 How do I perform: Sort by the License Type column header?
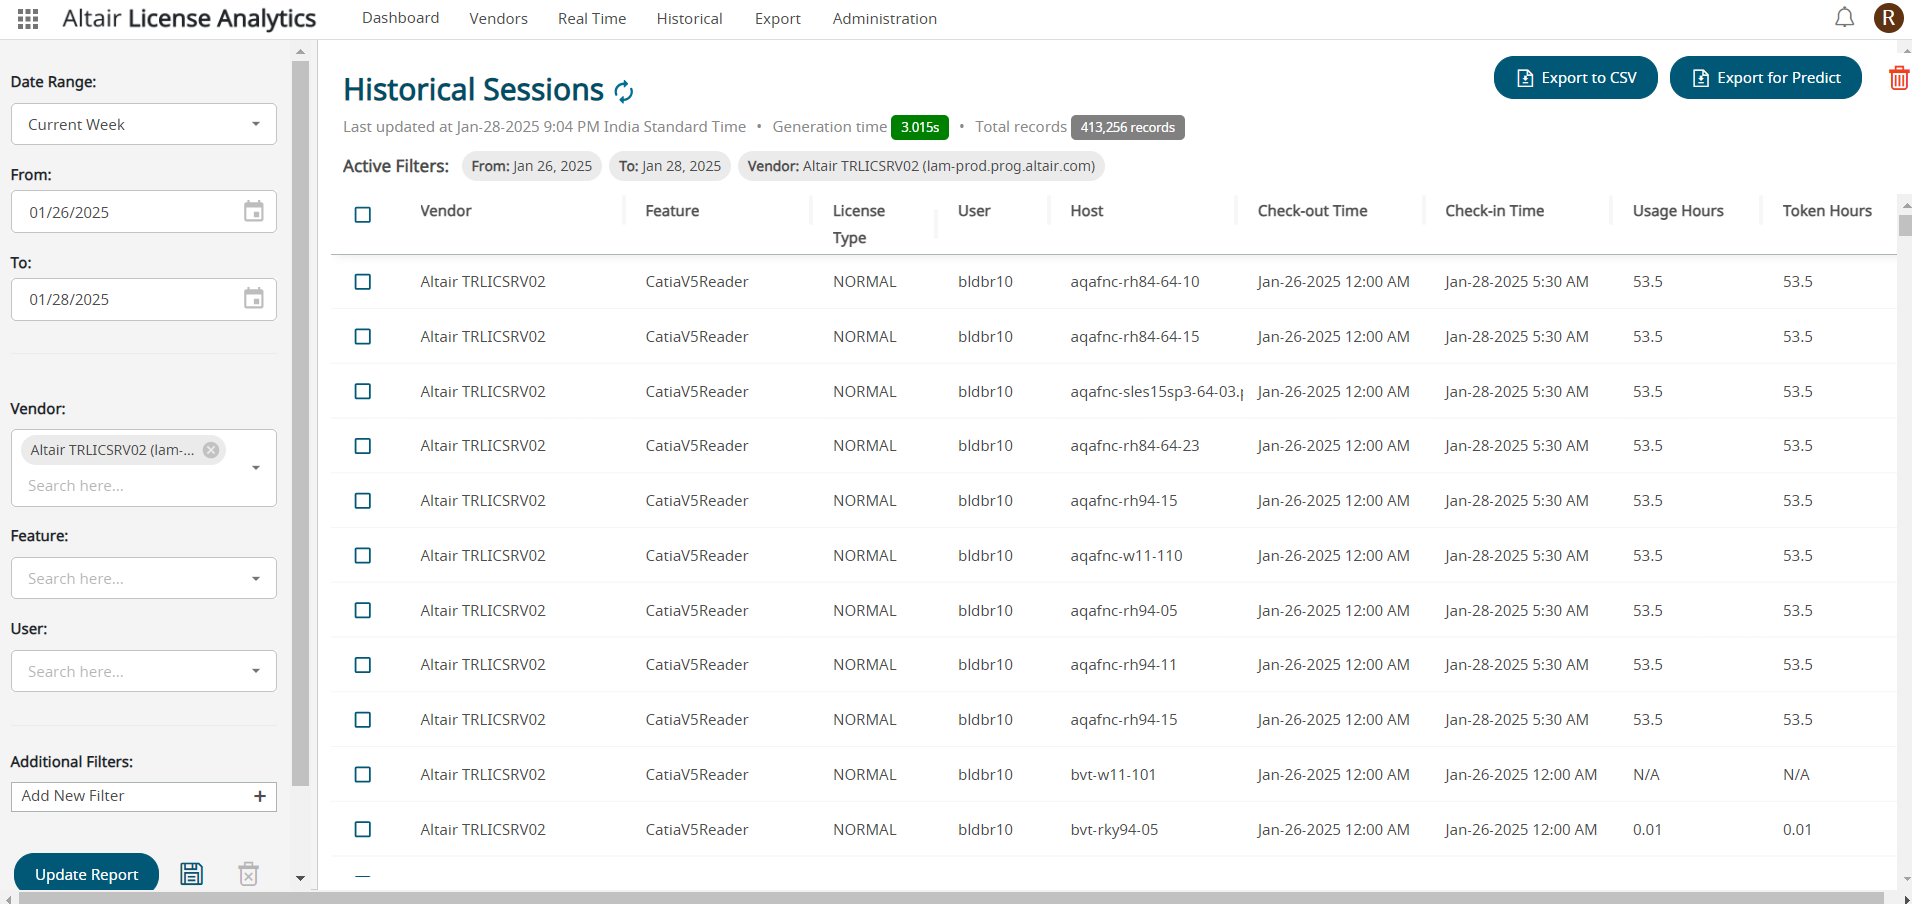859,224
